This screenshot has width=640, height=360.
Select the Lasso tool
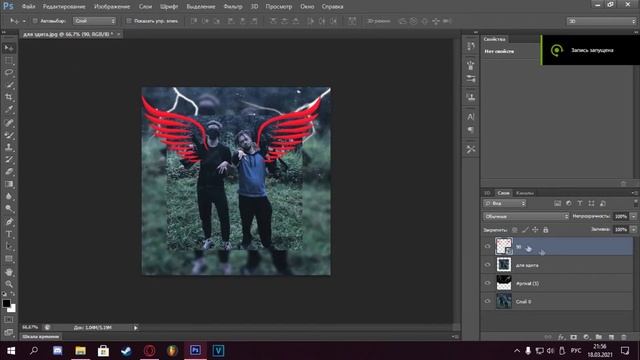9,73
